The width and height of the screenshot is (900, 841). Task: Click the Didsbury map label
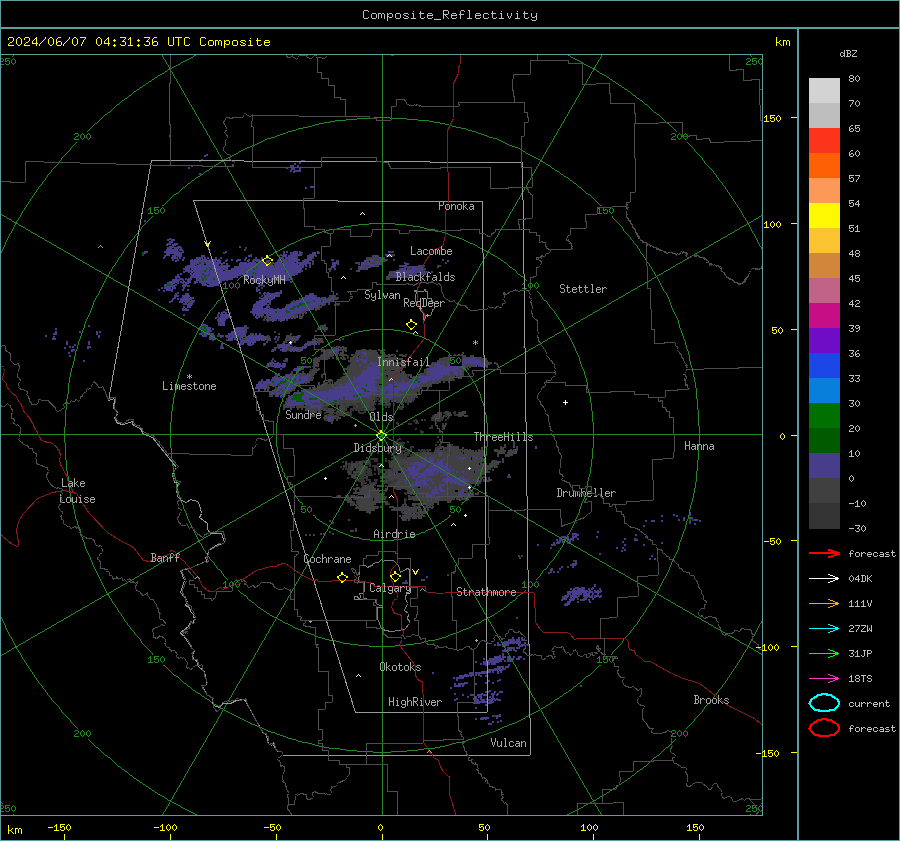click(378, 448)
